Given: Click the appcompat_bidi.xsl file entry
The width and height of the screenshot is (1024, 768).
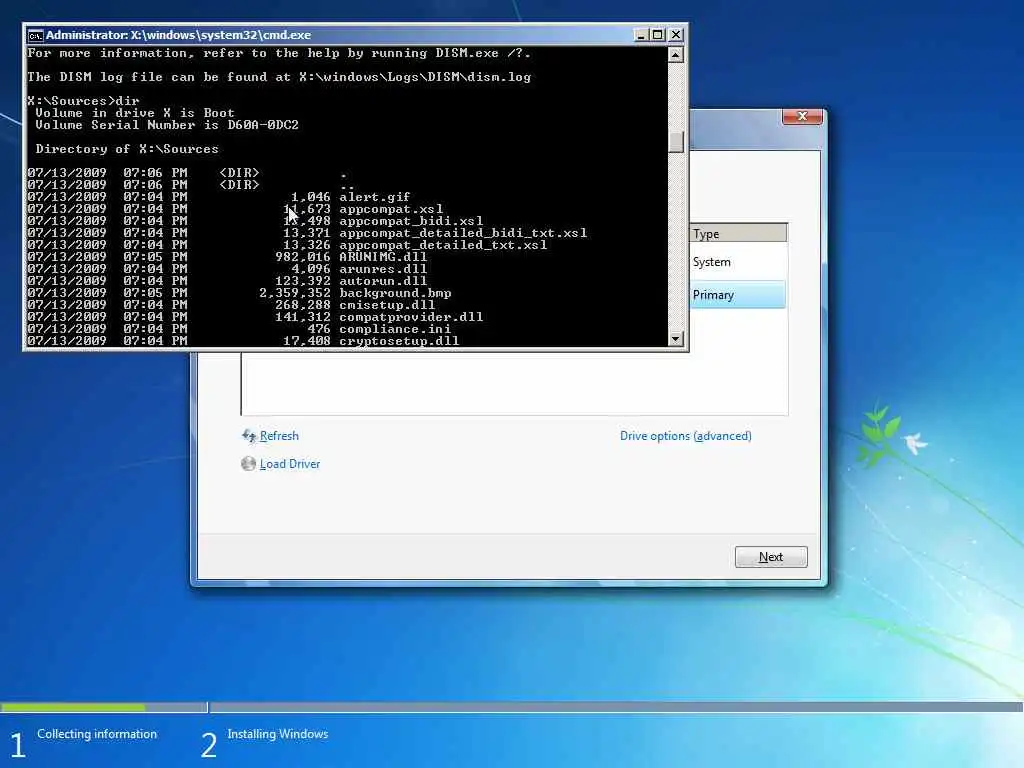Looking at the screenshot, I should coord(411,221).
